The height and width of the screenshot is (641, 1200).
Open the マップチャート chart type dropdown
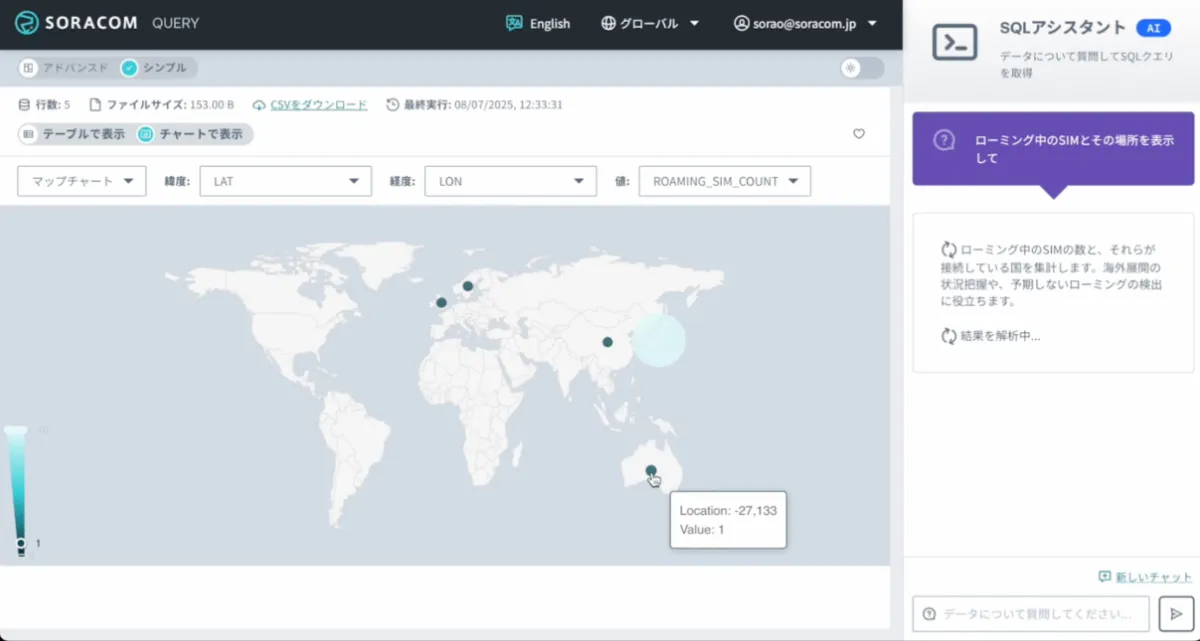click(81, 181)
